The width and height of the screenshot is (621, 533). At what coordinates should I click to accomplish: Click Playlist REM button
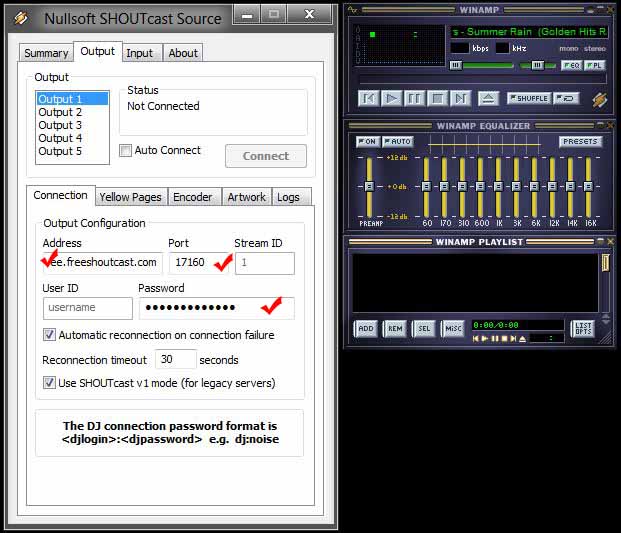tap(395, 329)
